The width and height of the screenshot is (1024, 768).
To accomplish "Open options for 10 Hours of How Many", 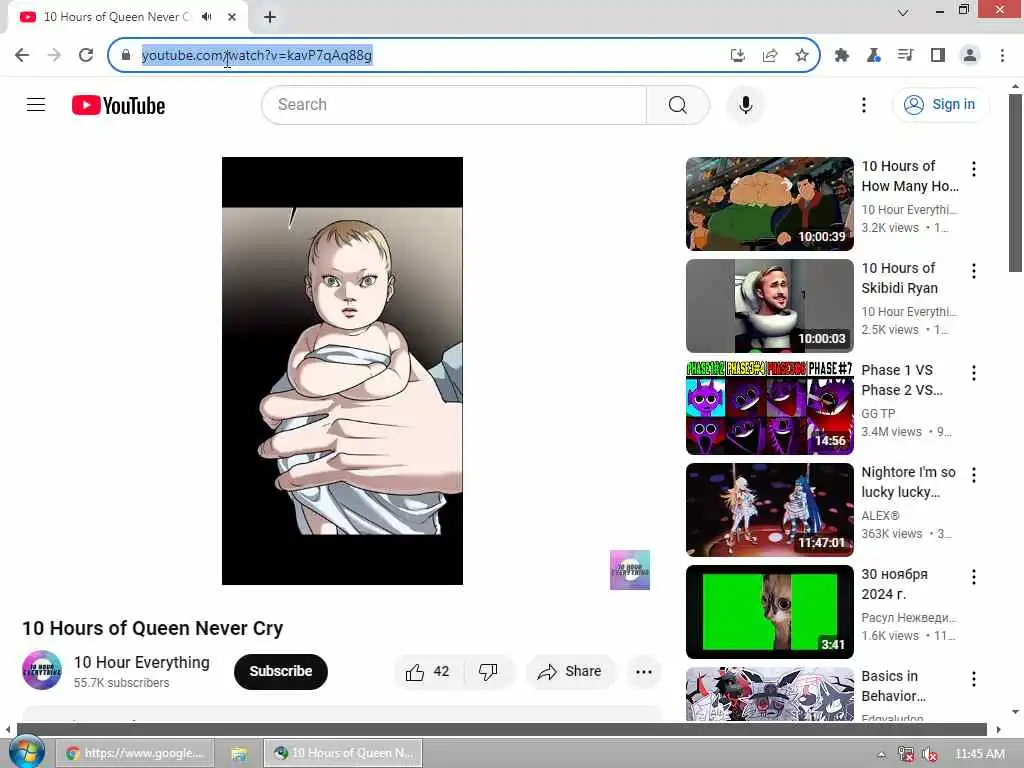I will [x=974, y=169].
